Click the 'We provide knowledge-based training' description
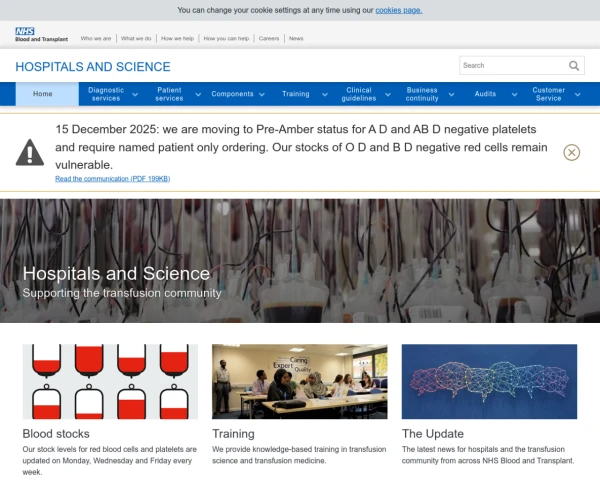Image resolution: width=600 pixels, height=480 pixels. point(299,455)
